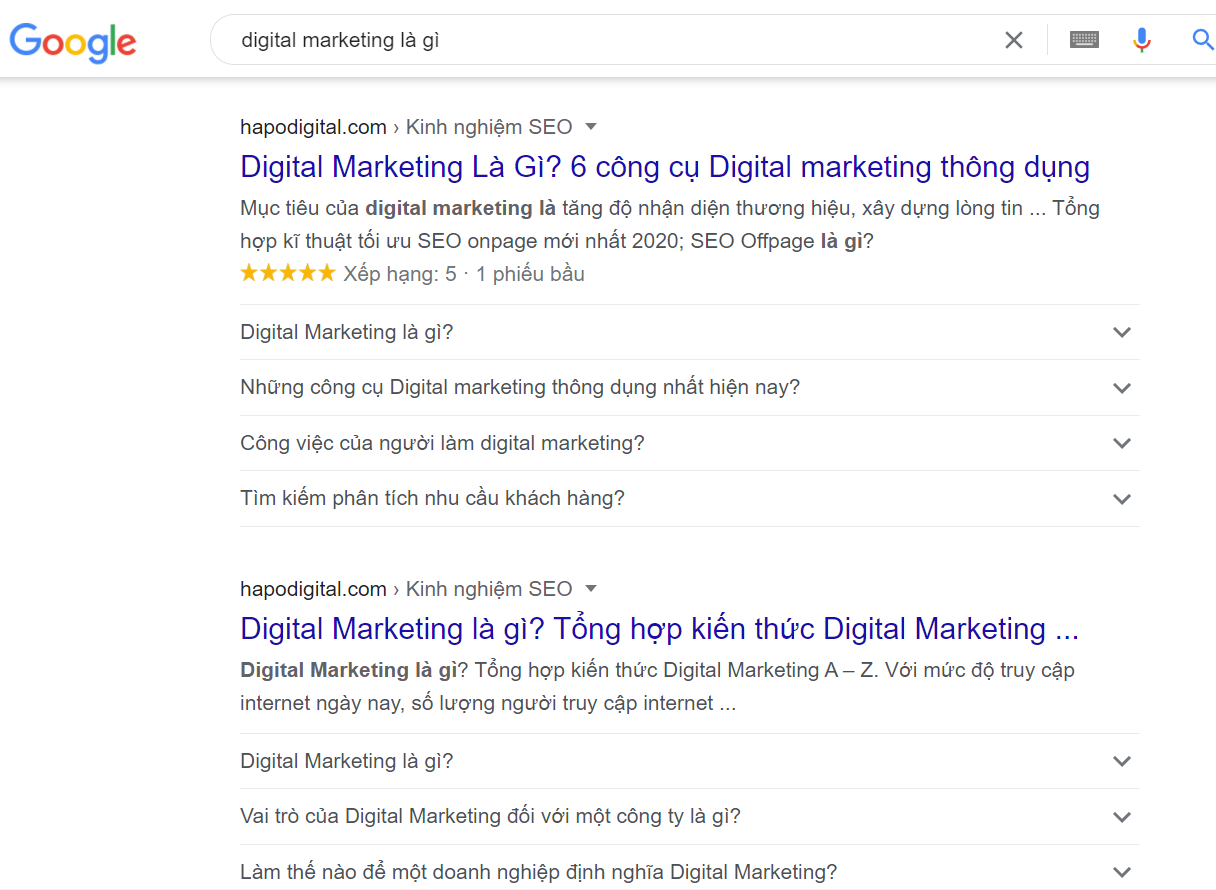
Task: Clear the search query with the X icon
Action: click(x=1014, y=40)
